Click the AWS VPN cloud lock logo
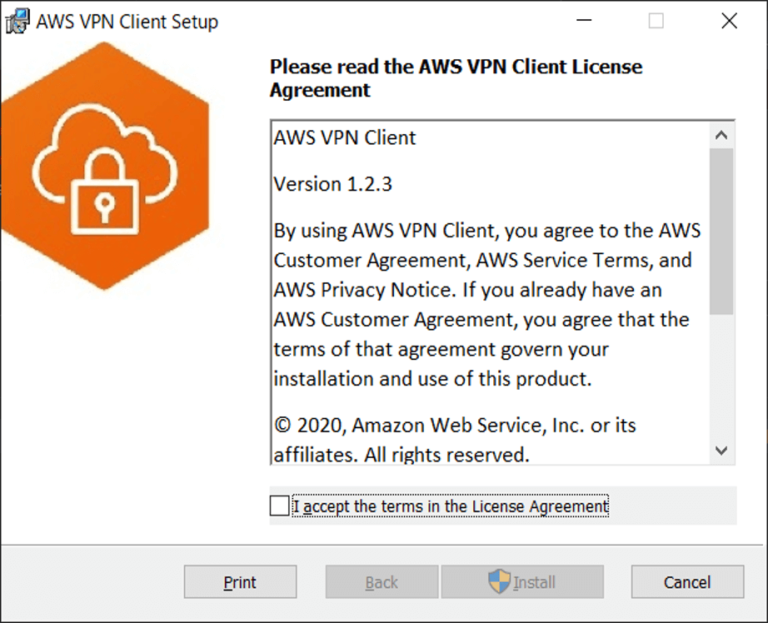Image resolution: width=768 pixels, height=623 pixels. 105,167
